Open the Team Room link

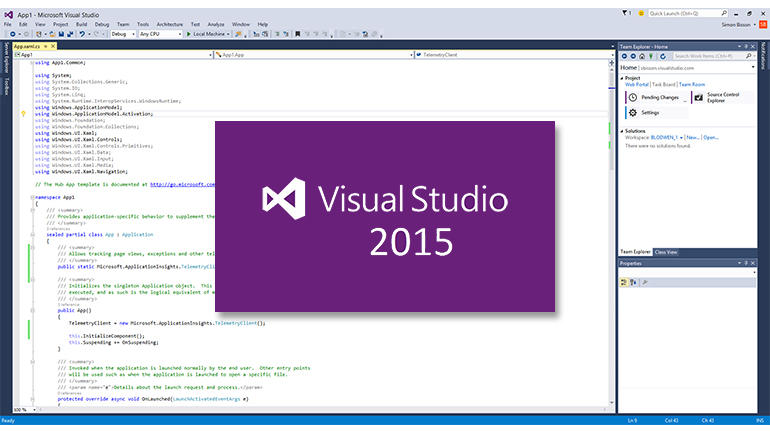point(691,84)
